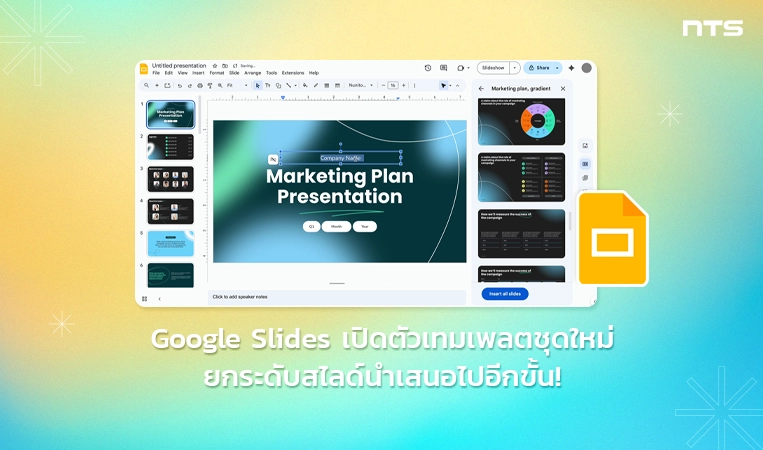Go back from Marketing plan, gradient panel
The height and width of the screenshot is (450, 763).
(x=481, y=89)
